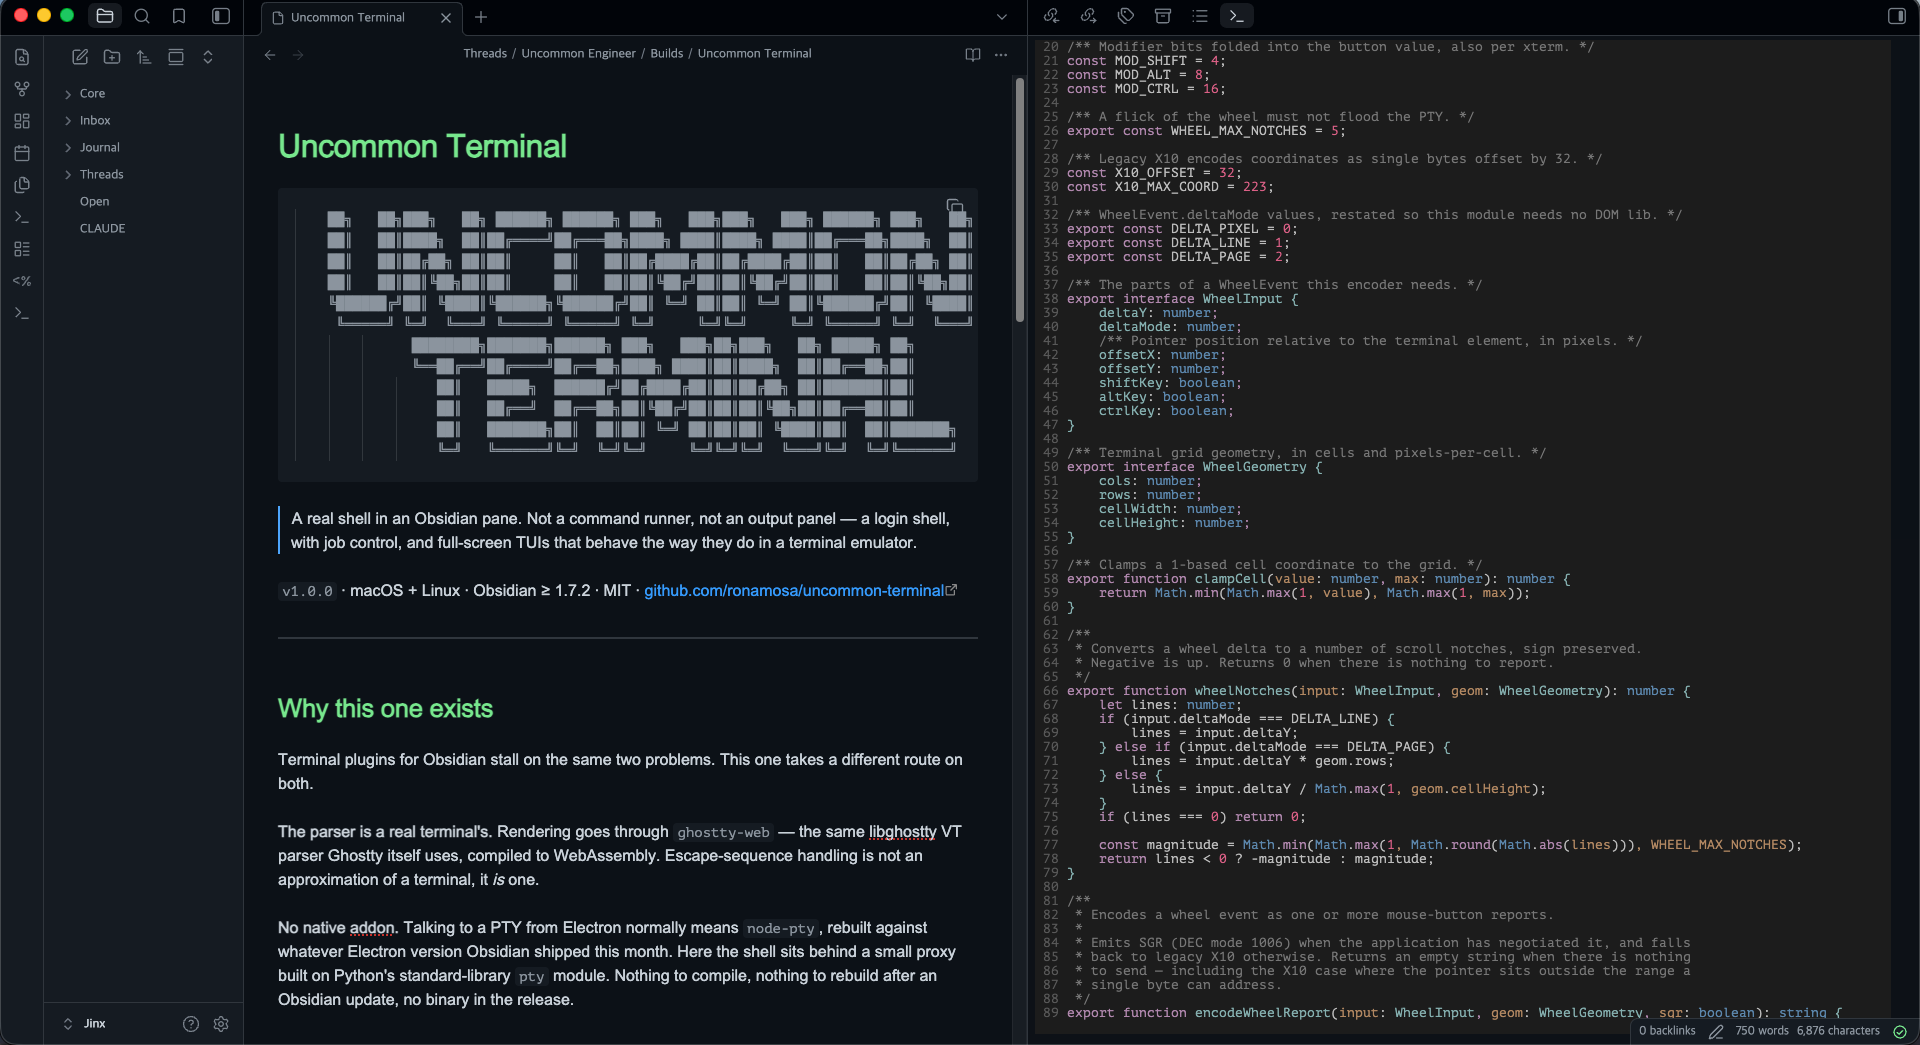Image resolution: width=1920 pixels, height=1045 pixels.
Task: Open the file explorer panel icon
Action: coord(105,16)
